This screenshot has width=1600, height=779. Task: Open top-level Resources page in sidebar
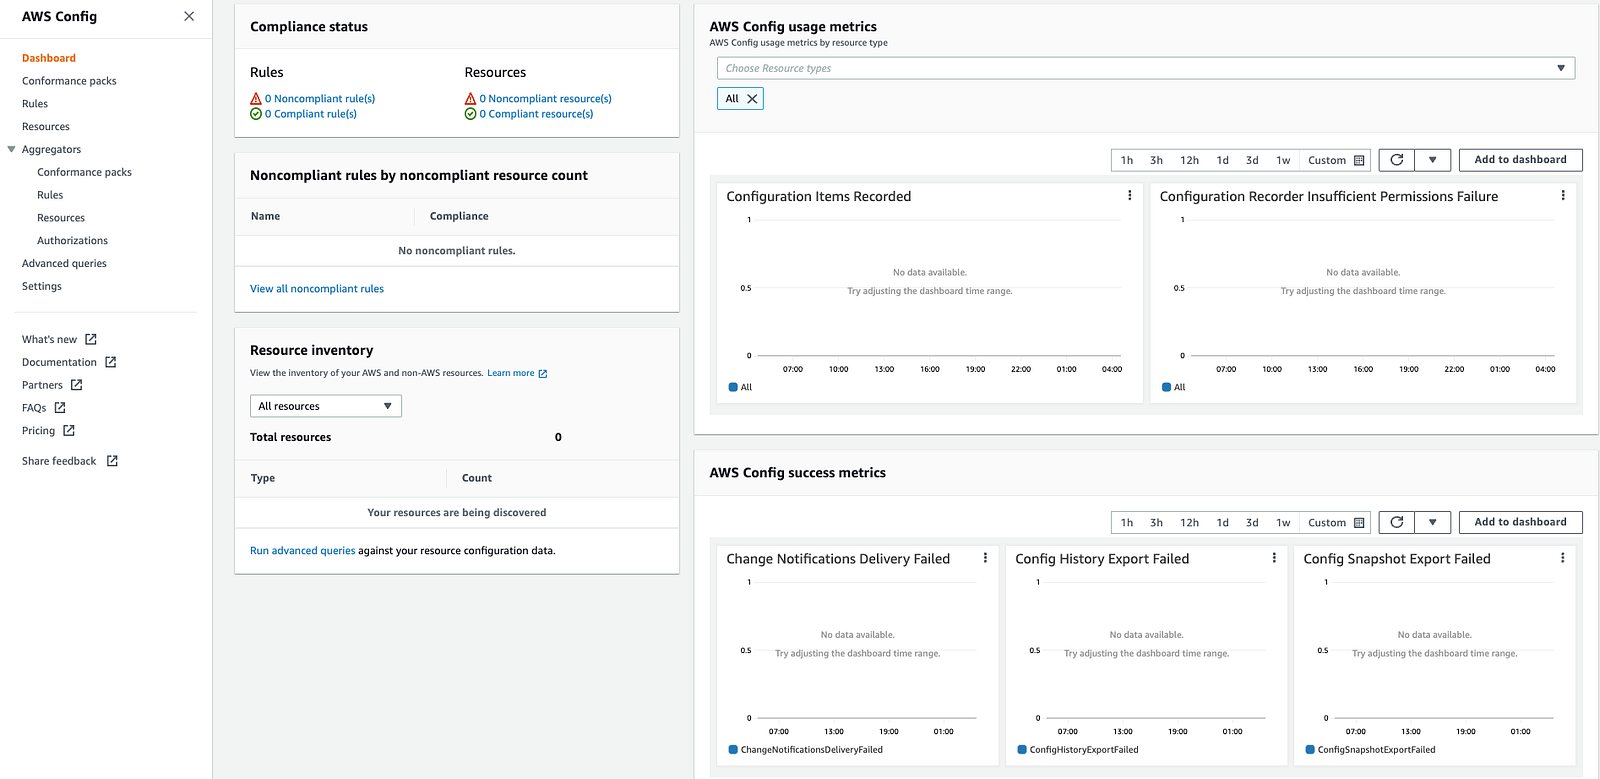tap(46, 127)
